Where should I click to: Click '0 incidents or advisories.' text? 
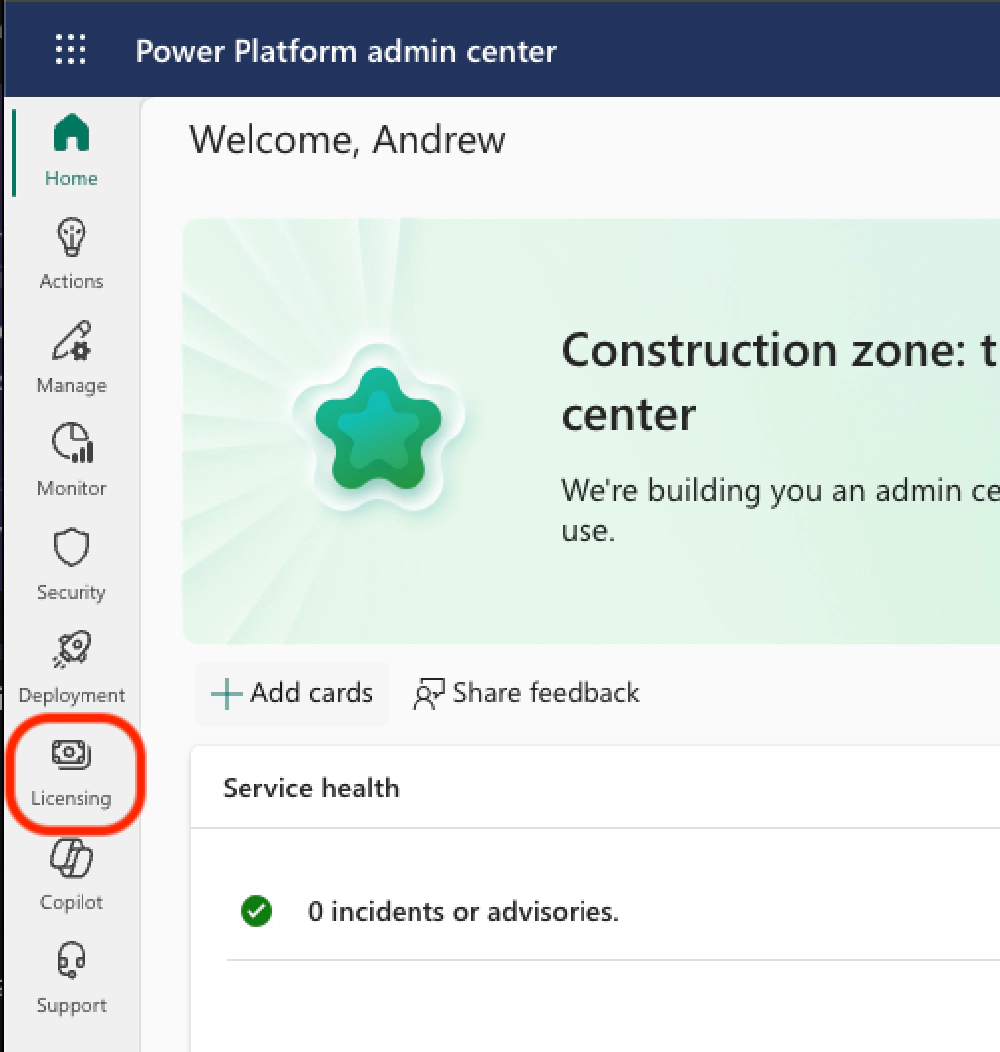(x=463, y=911)
